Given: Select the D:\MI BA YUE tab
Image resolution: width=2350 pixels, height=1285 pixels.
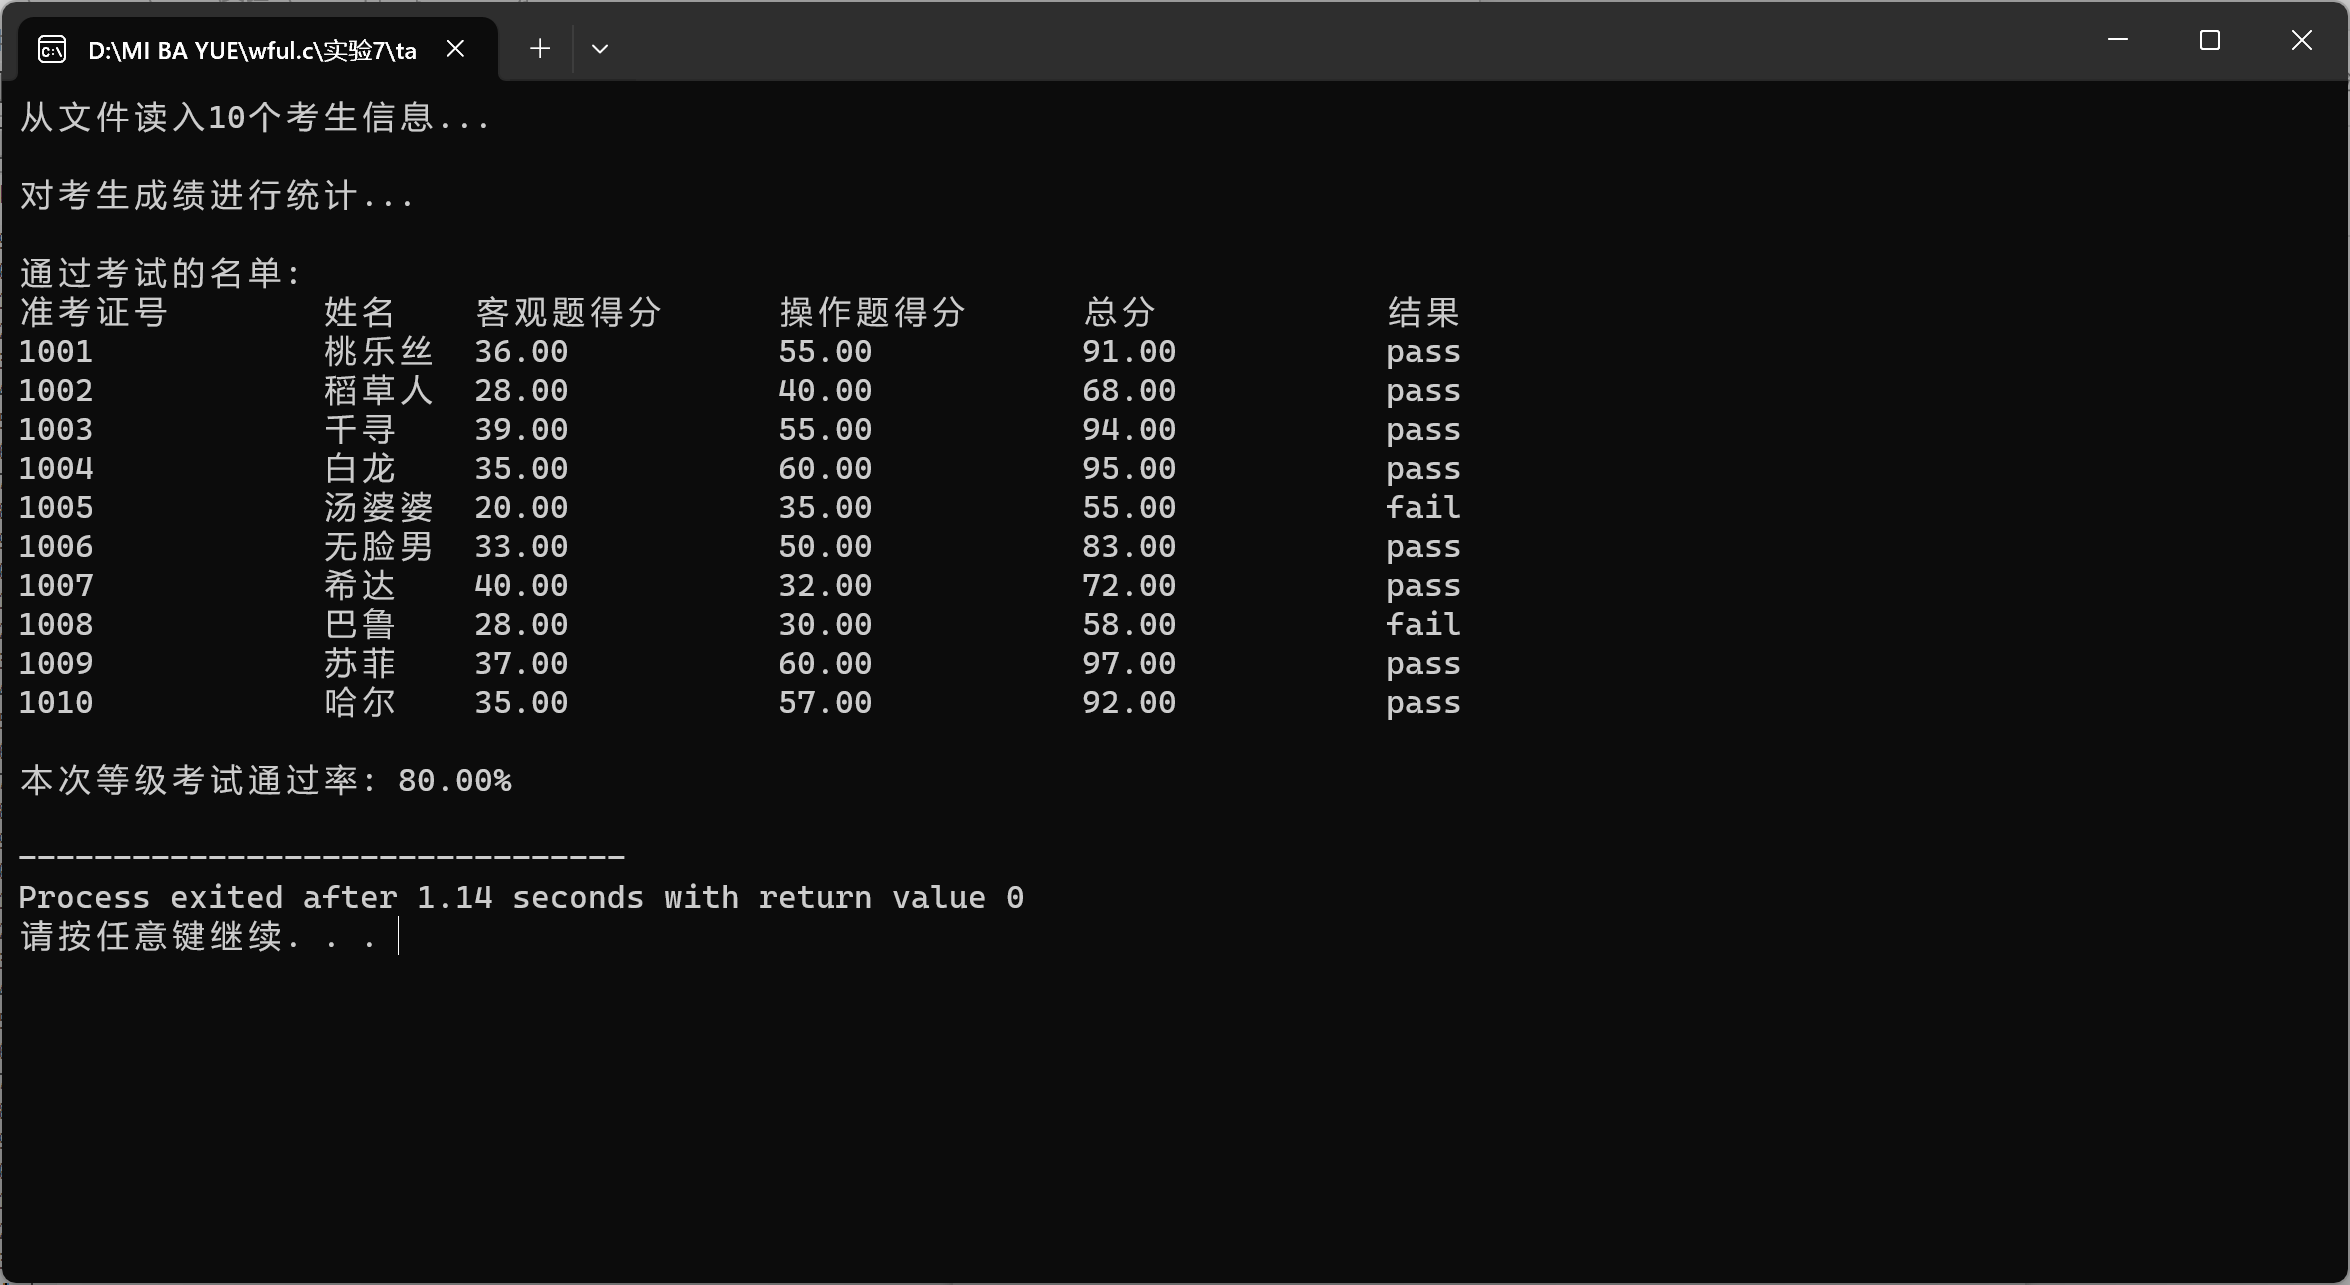Looking at the screenshot, I should click(x=252, y=50).
